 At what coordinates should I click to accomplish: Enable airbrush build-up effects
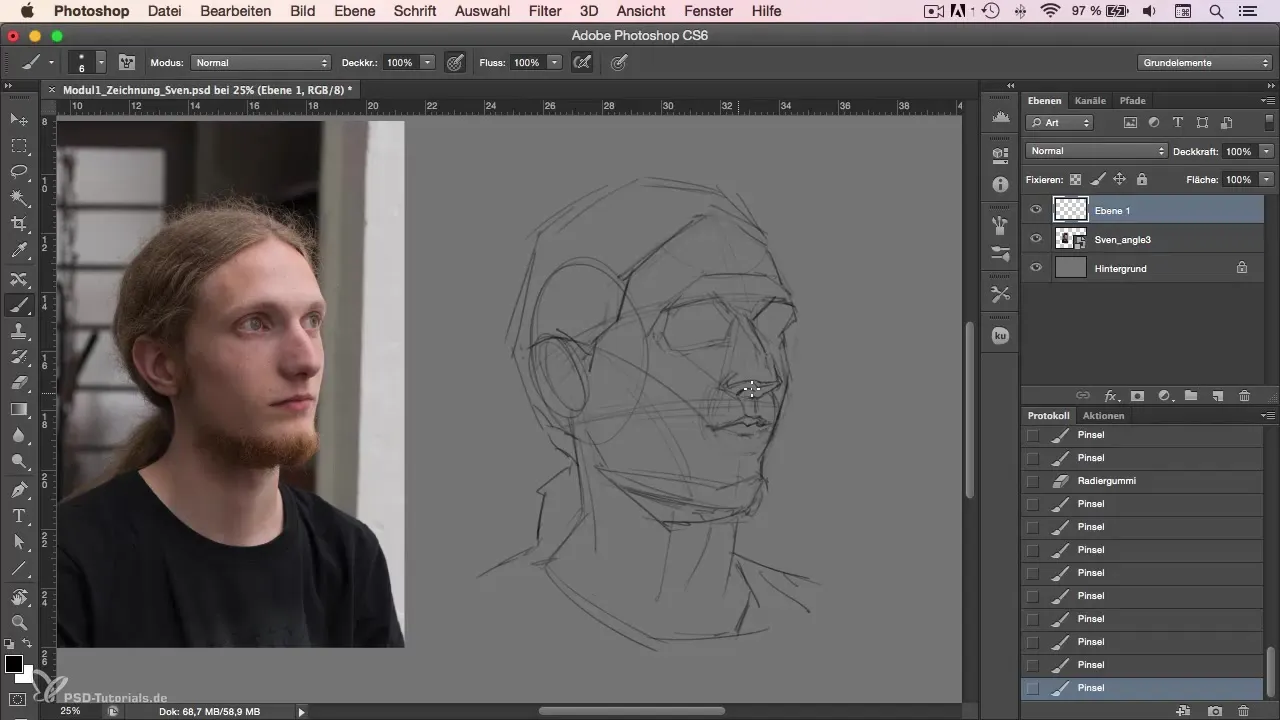click(x=581, y=62)
